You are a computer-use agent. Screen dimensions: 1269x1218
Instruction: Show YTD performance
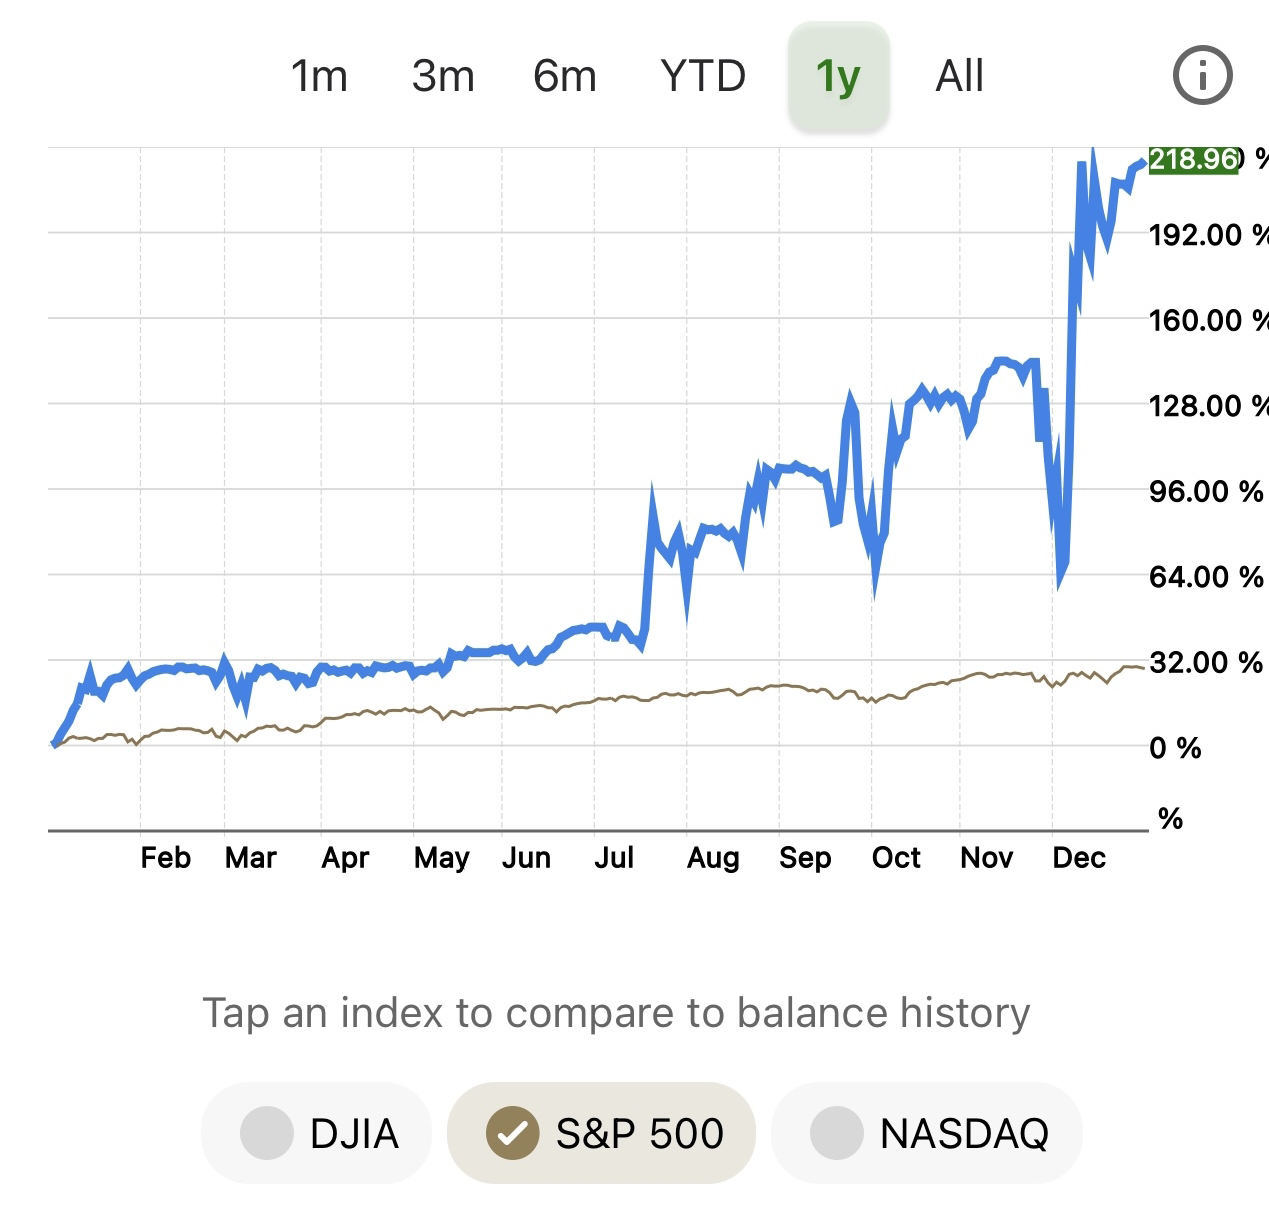(x=703, y=76)
